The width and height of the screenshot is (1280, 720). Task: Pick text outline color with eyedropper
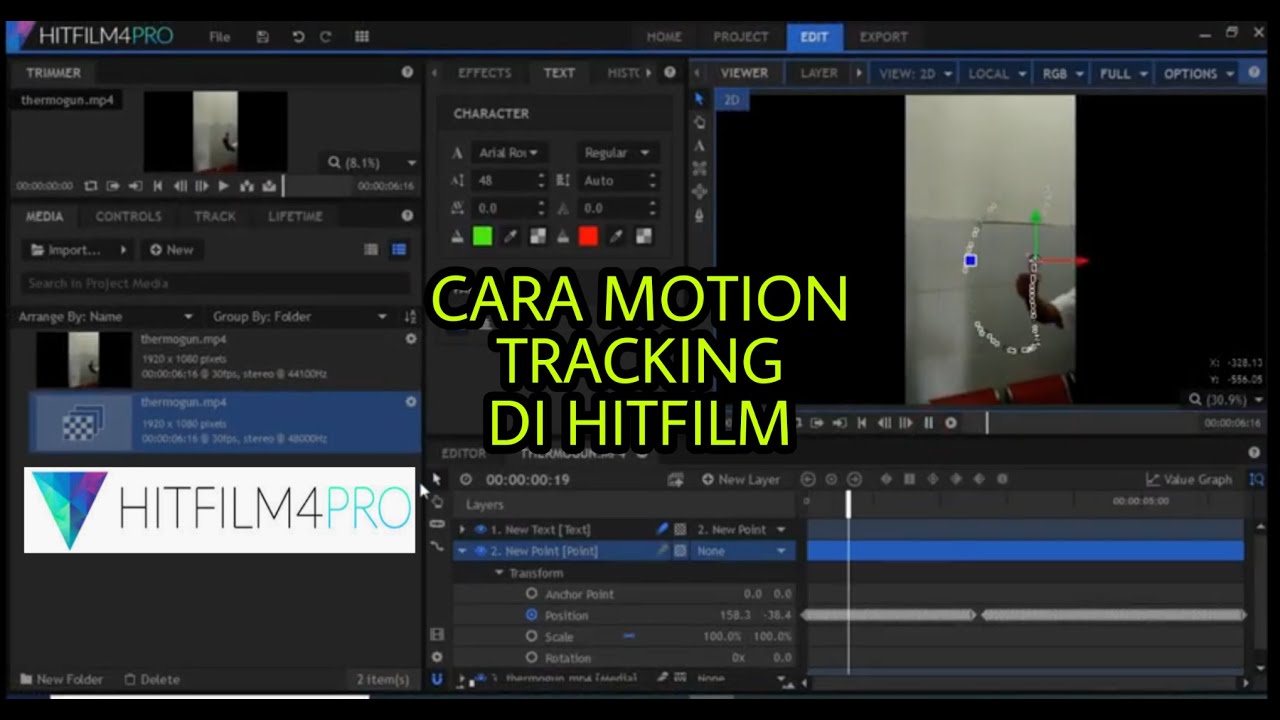616,236
